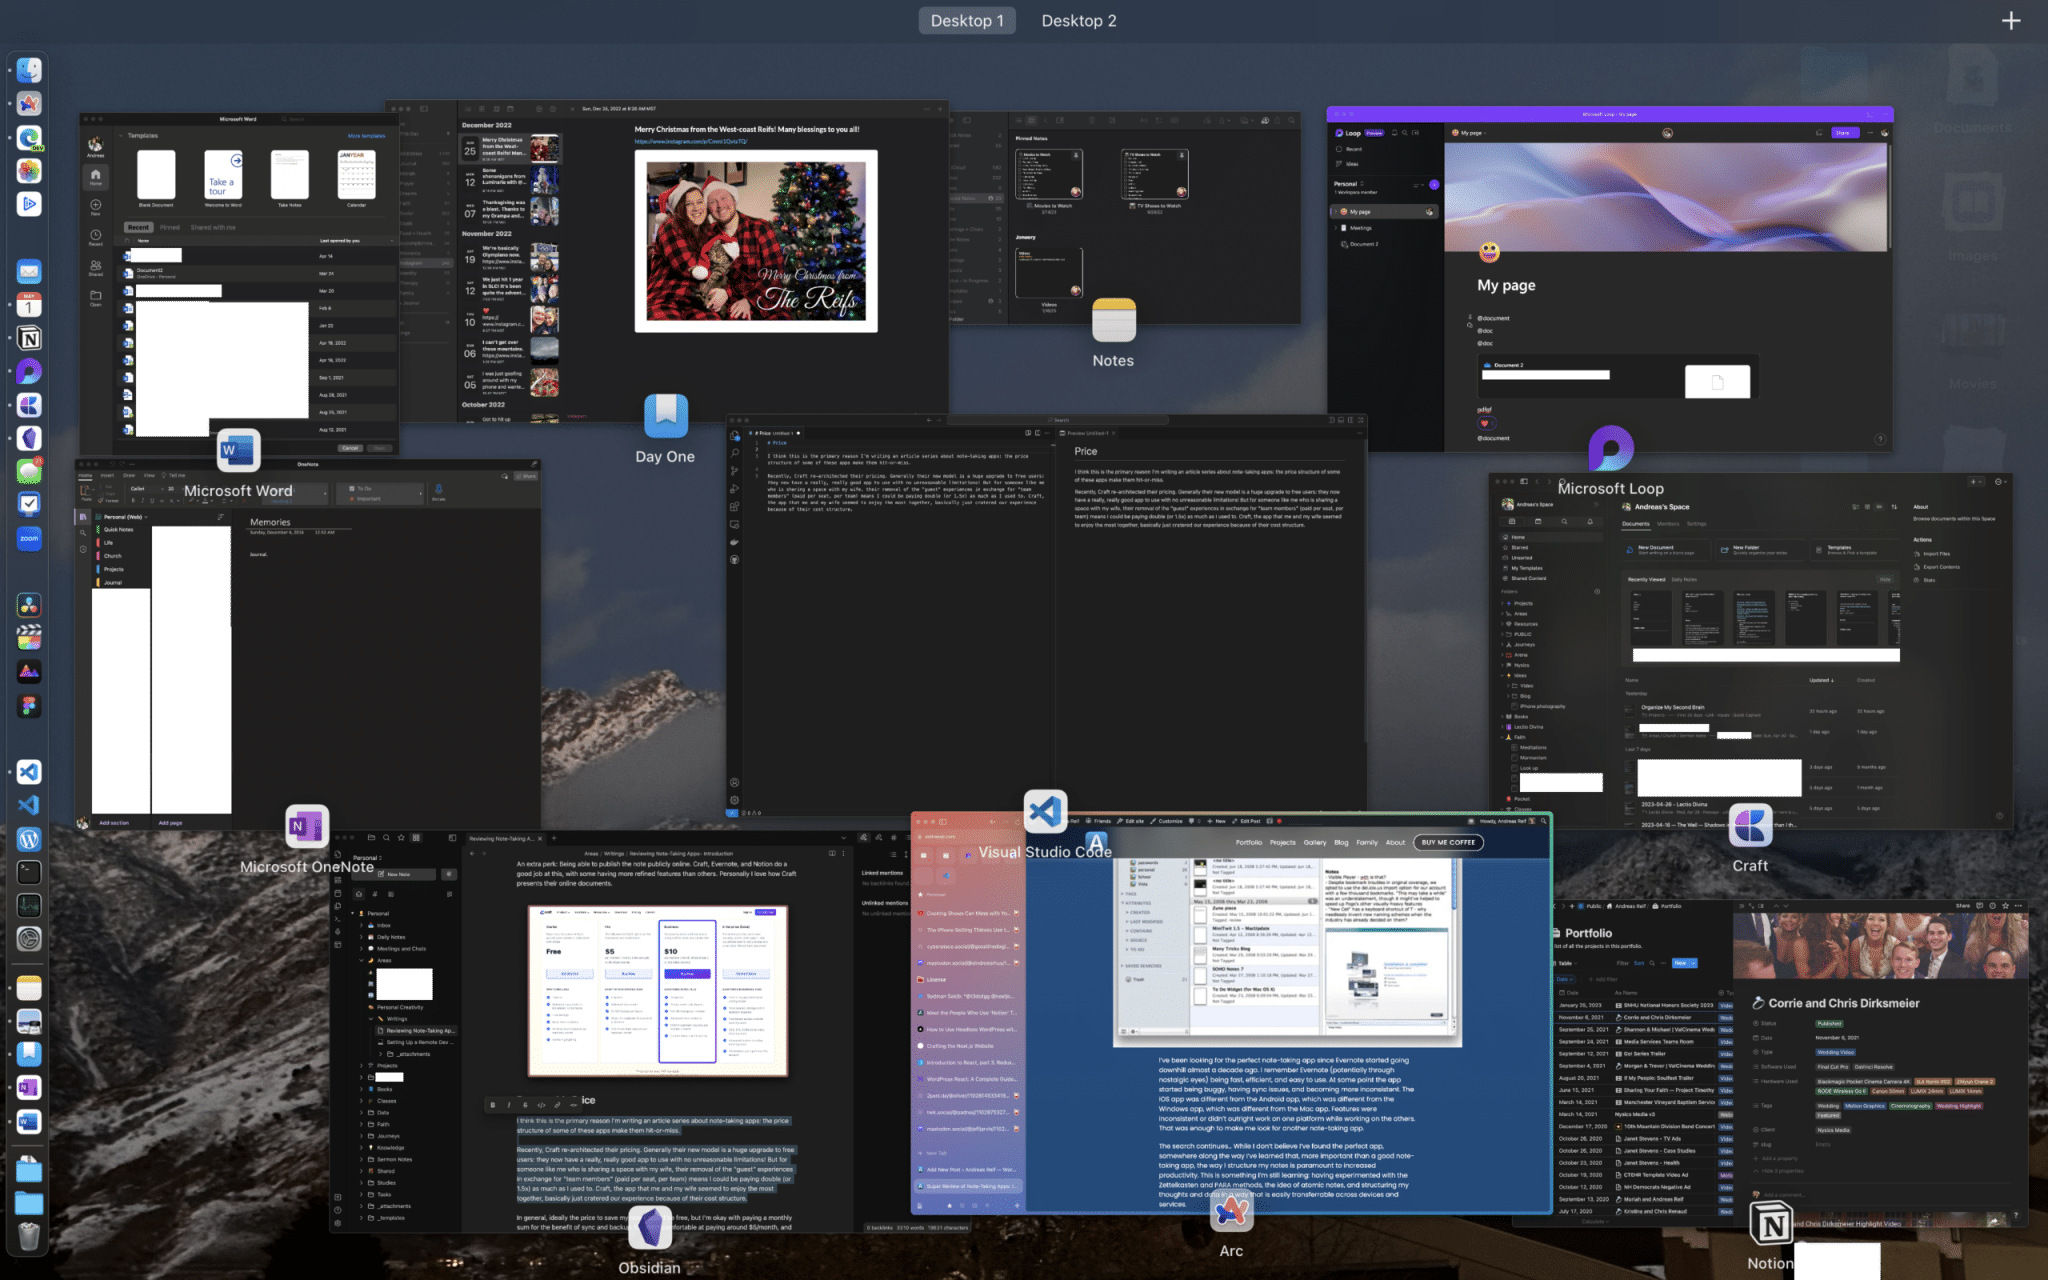Screen dimensions: 2048x1280
Task: Switch to the Desktop 2 space
Action: [1078, 21]
